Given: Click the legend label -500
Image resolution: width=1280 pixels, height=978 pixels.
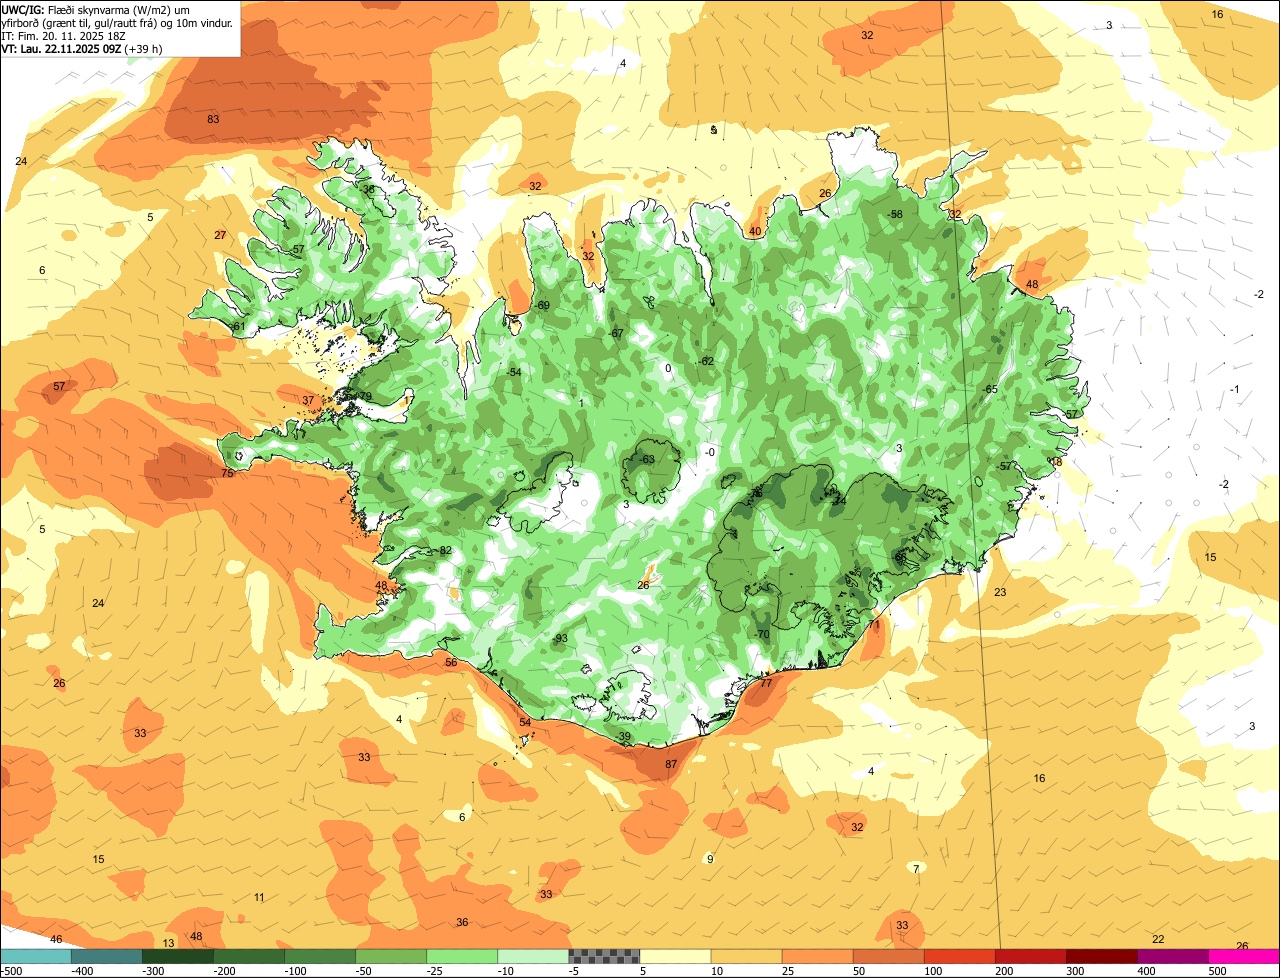Looking at the screenshot, I should tap(11, 970).
